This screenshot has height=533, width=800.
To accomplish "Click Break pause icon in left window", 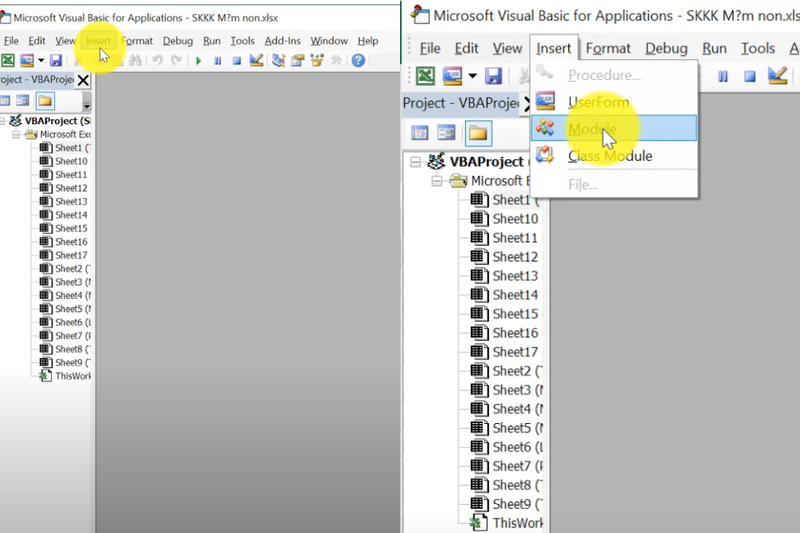I will tap(218, 61).
